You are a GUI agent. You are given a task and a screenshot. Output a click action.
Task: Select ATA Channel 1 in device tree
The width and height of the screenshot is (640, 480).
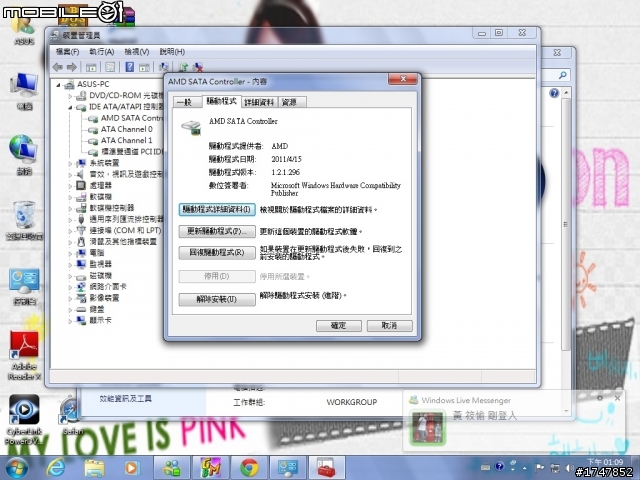coord(127,140)
